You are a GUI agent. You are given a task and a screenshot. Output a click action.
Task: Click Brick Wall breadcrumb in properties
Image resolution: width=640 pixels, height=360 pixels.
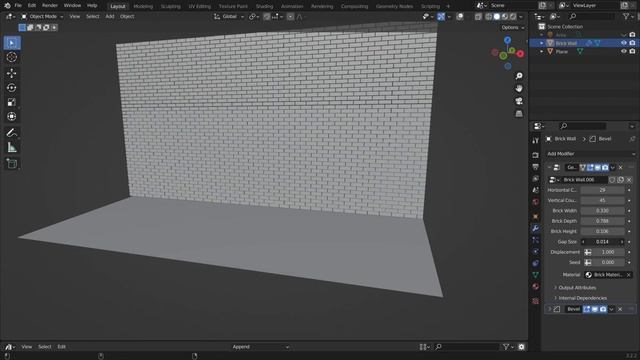pos(565,139)
